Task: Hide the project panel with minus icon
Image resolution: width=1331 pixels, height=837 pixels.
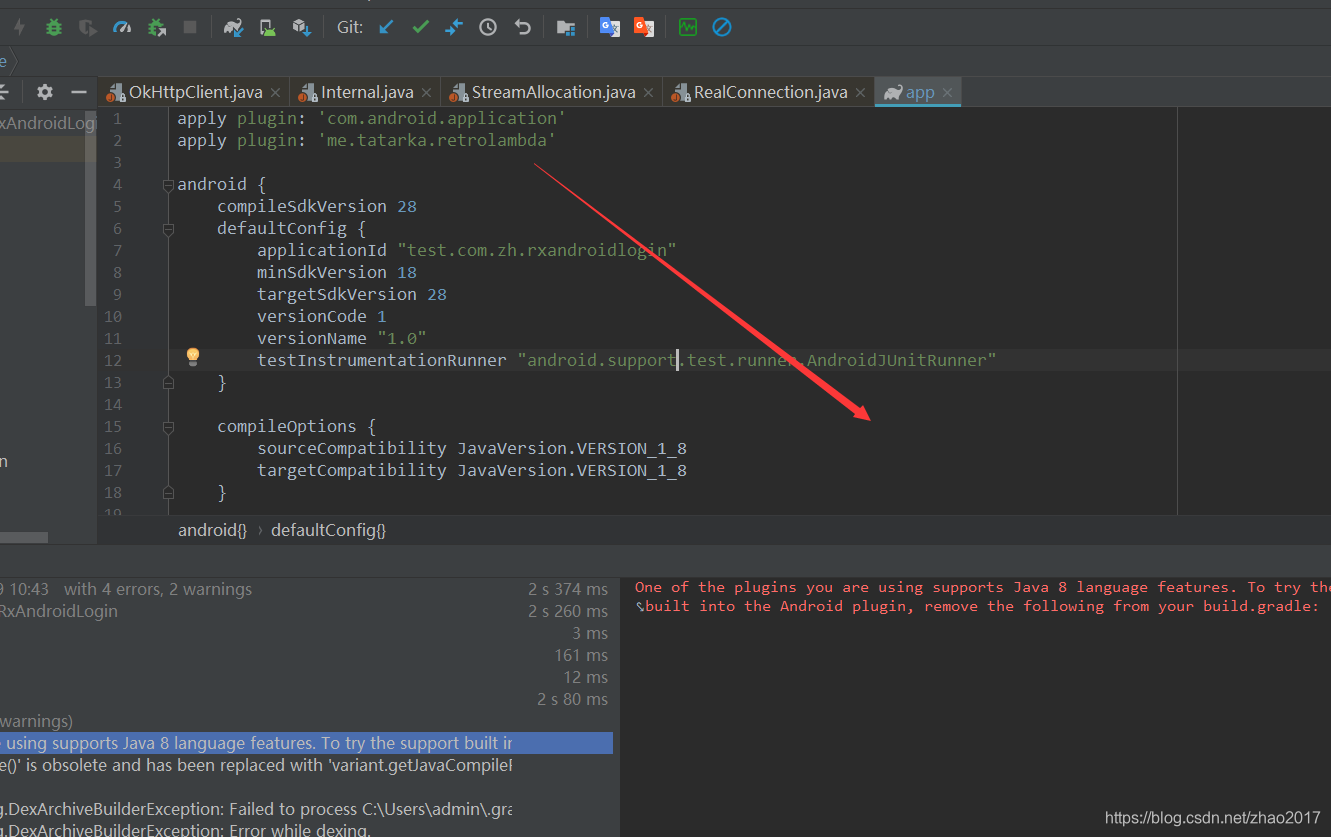Action: (79, 92)
